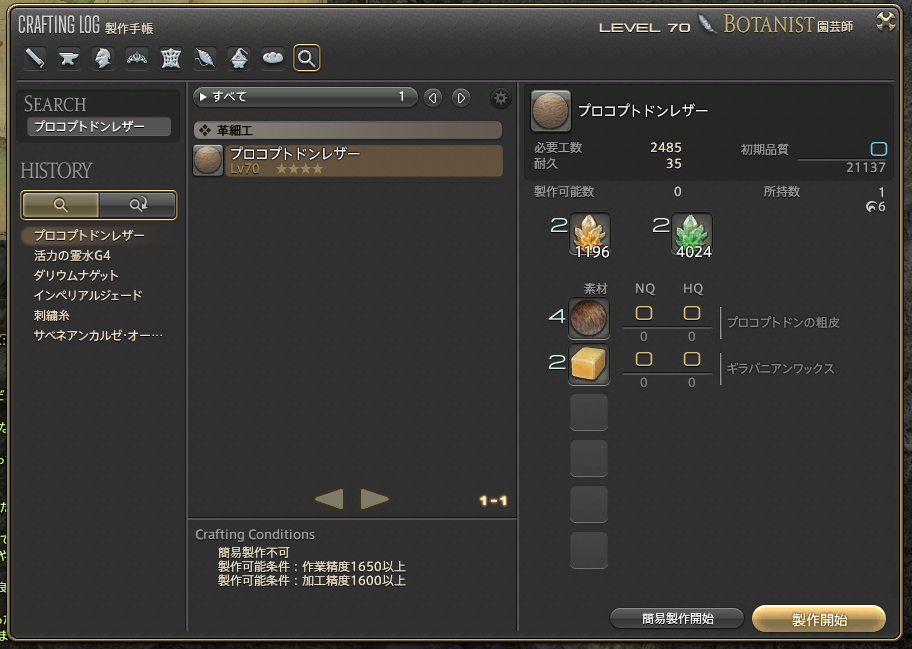Viewport: 912px width, 649px height.
Task: Click the recipe icon in プロコプトドンレザー list row
Action: coord(208,161)
